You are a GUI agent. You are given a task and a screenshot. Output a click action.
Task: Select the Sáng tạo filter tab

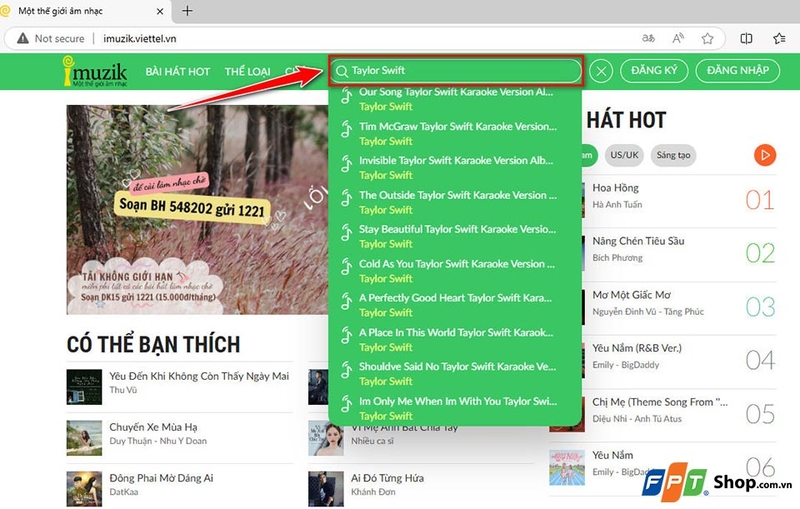point(673,155)
